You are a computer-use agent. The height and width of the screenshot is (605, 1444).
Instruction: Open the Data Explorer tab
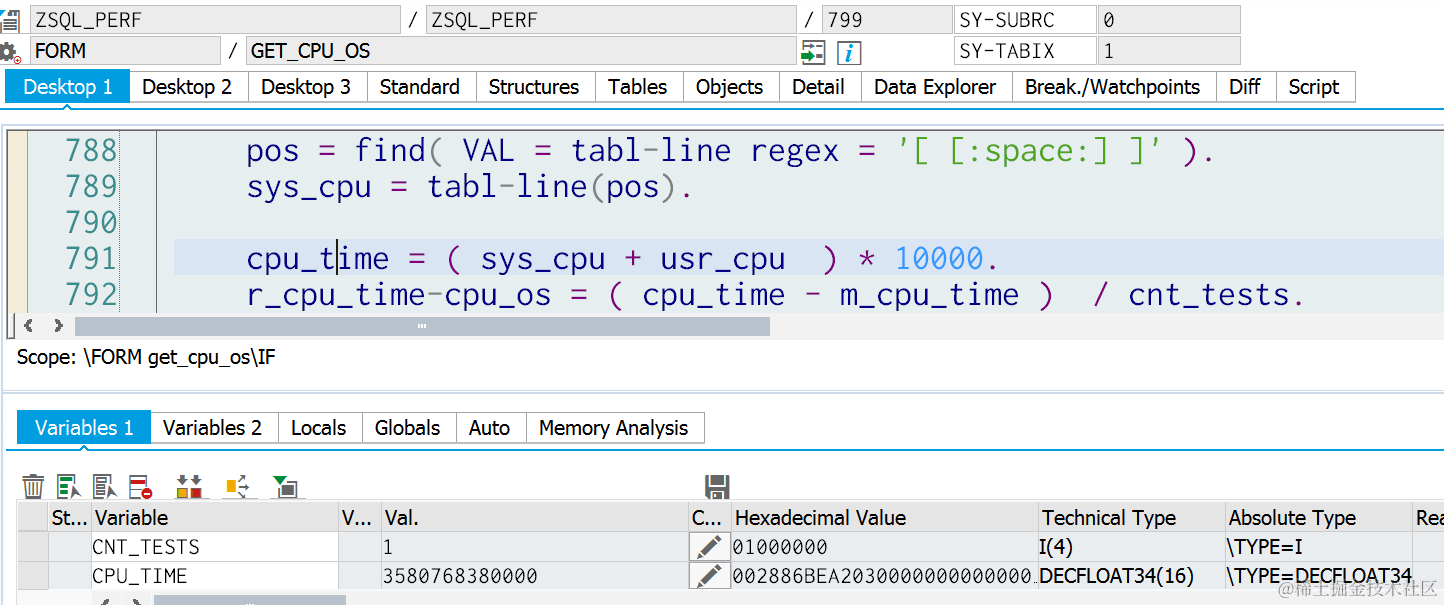(x=935, y=87)
